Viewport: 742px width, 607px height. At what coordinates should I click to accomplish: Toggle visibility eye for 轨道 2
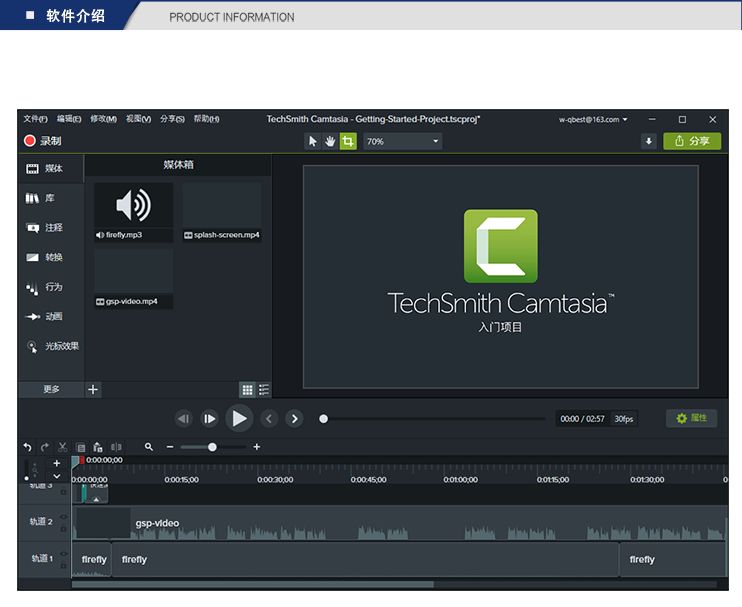[x=64, y=517]
